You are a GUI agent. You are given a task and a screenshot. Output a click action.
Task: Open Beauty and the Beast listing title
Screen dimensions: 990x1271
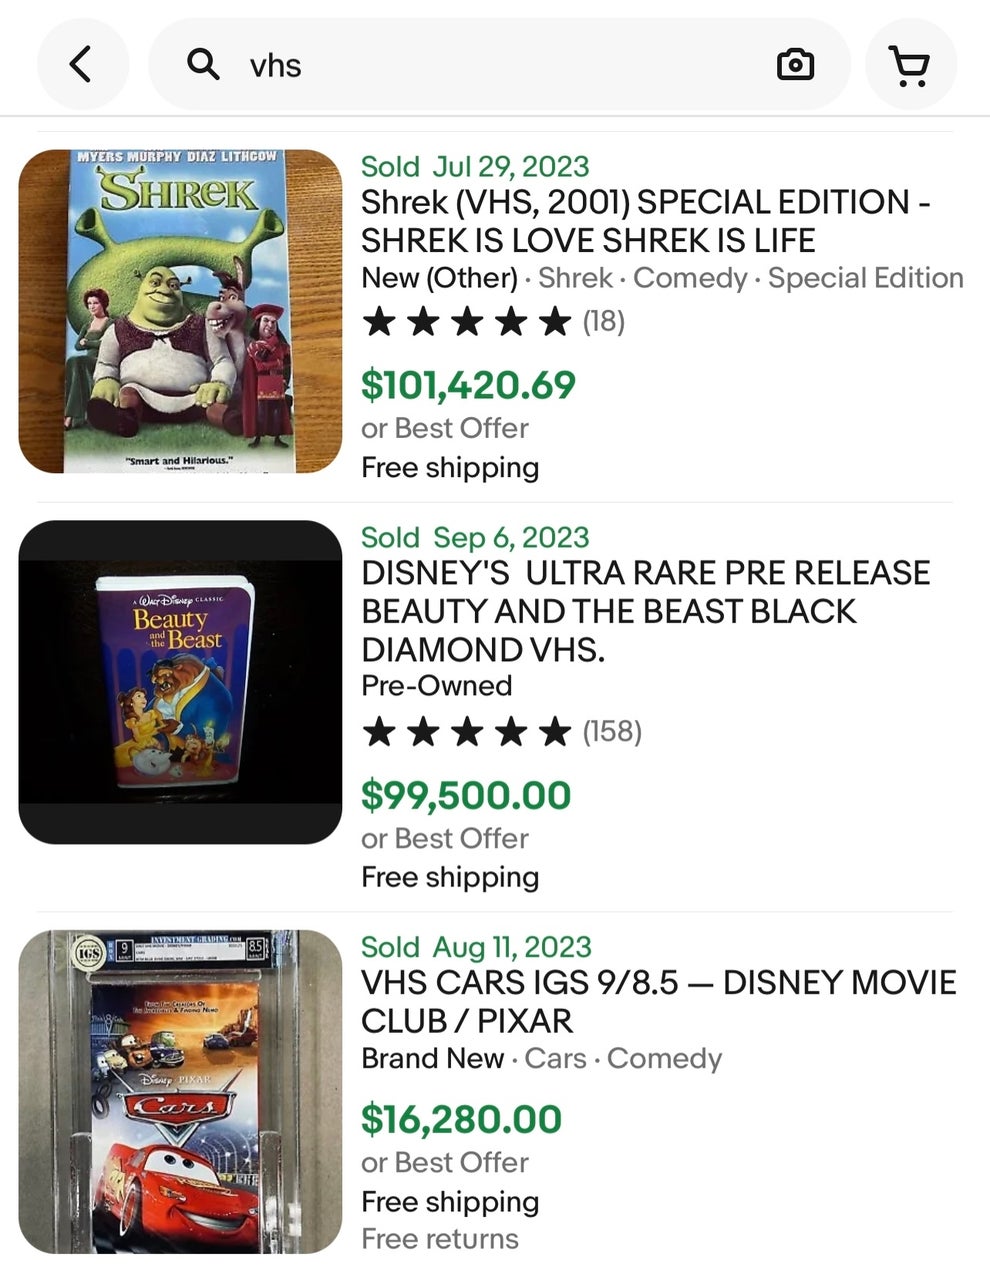(645, 611)
